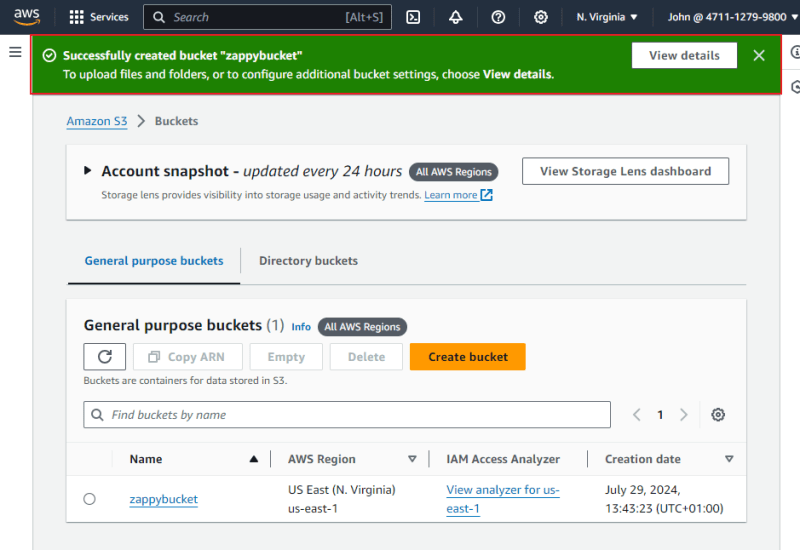Switch to Directory buckets tab
800x550 pixels.
[308, 261]
